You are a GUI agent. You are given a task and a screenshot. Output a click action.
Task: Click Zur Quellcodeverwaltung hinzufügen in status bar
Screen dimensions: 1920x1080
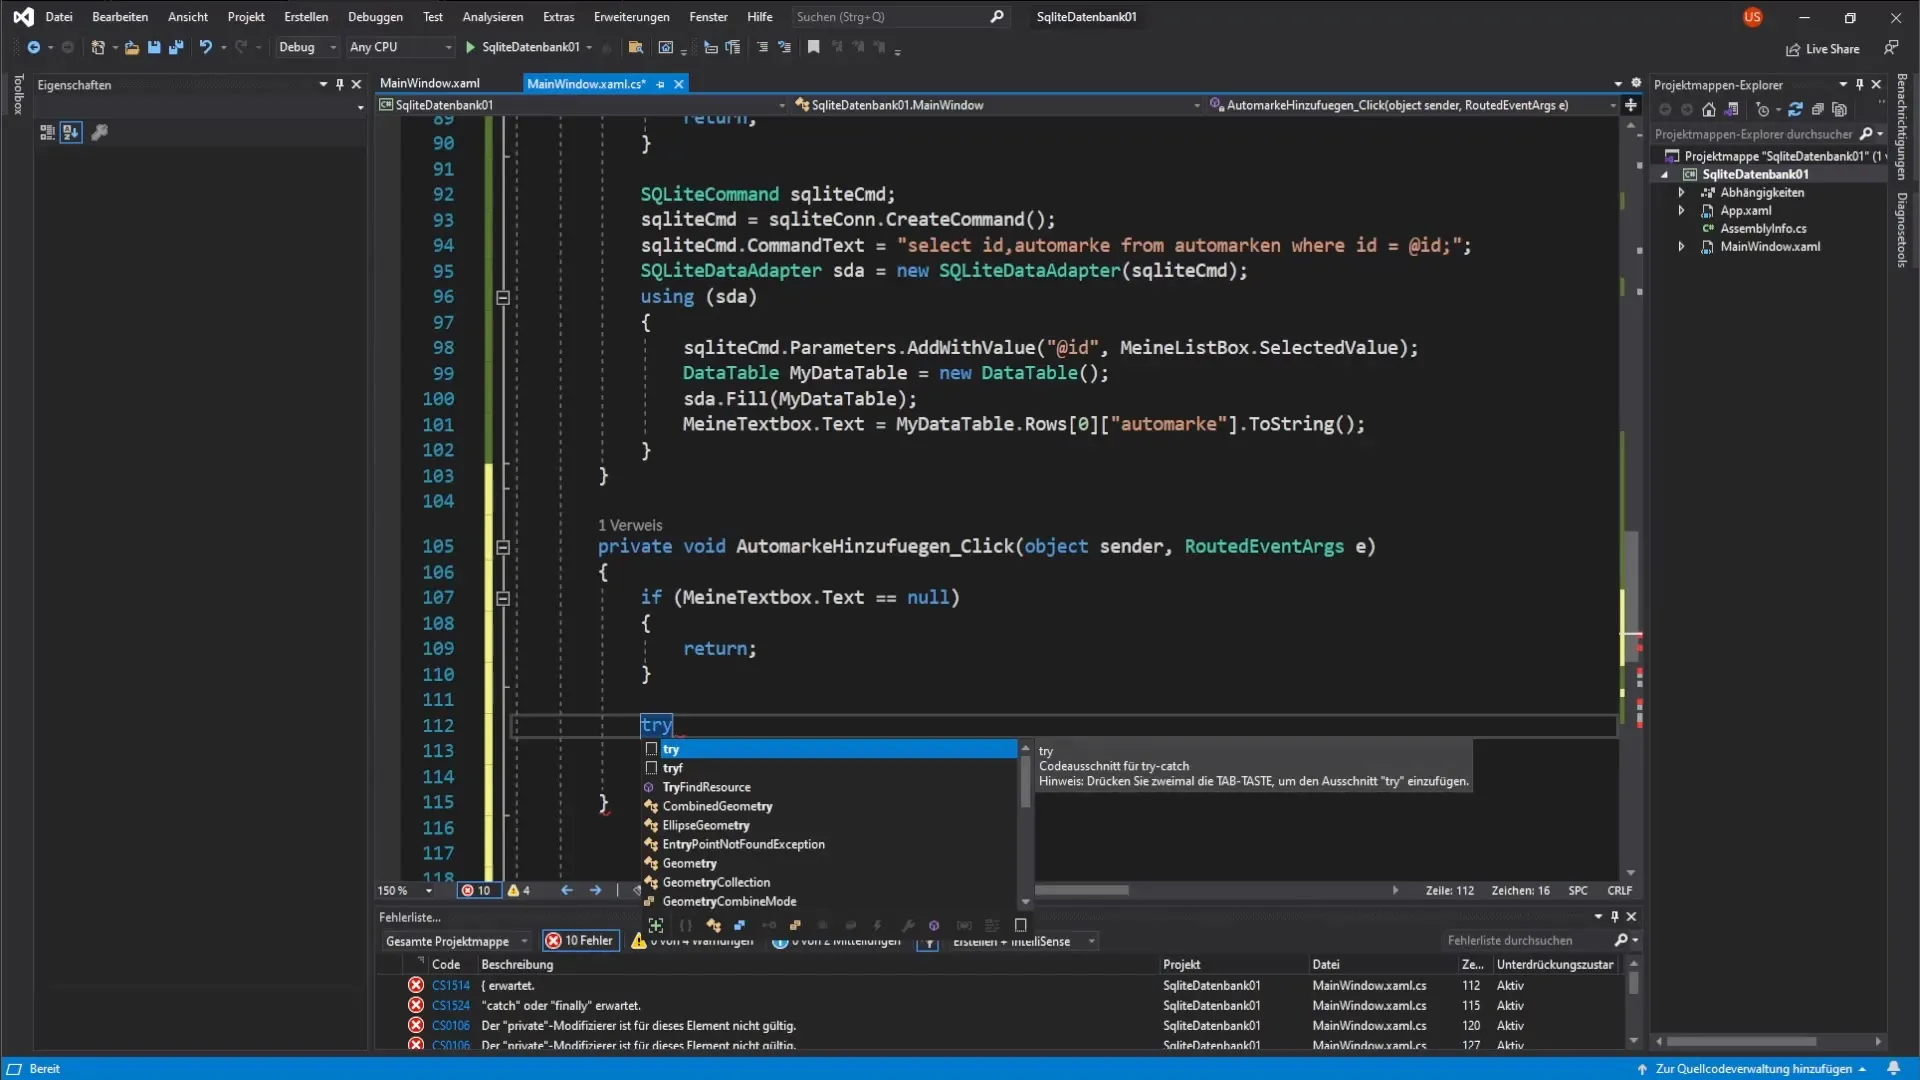[1752, 1069]
